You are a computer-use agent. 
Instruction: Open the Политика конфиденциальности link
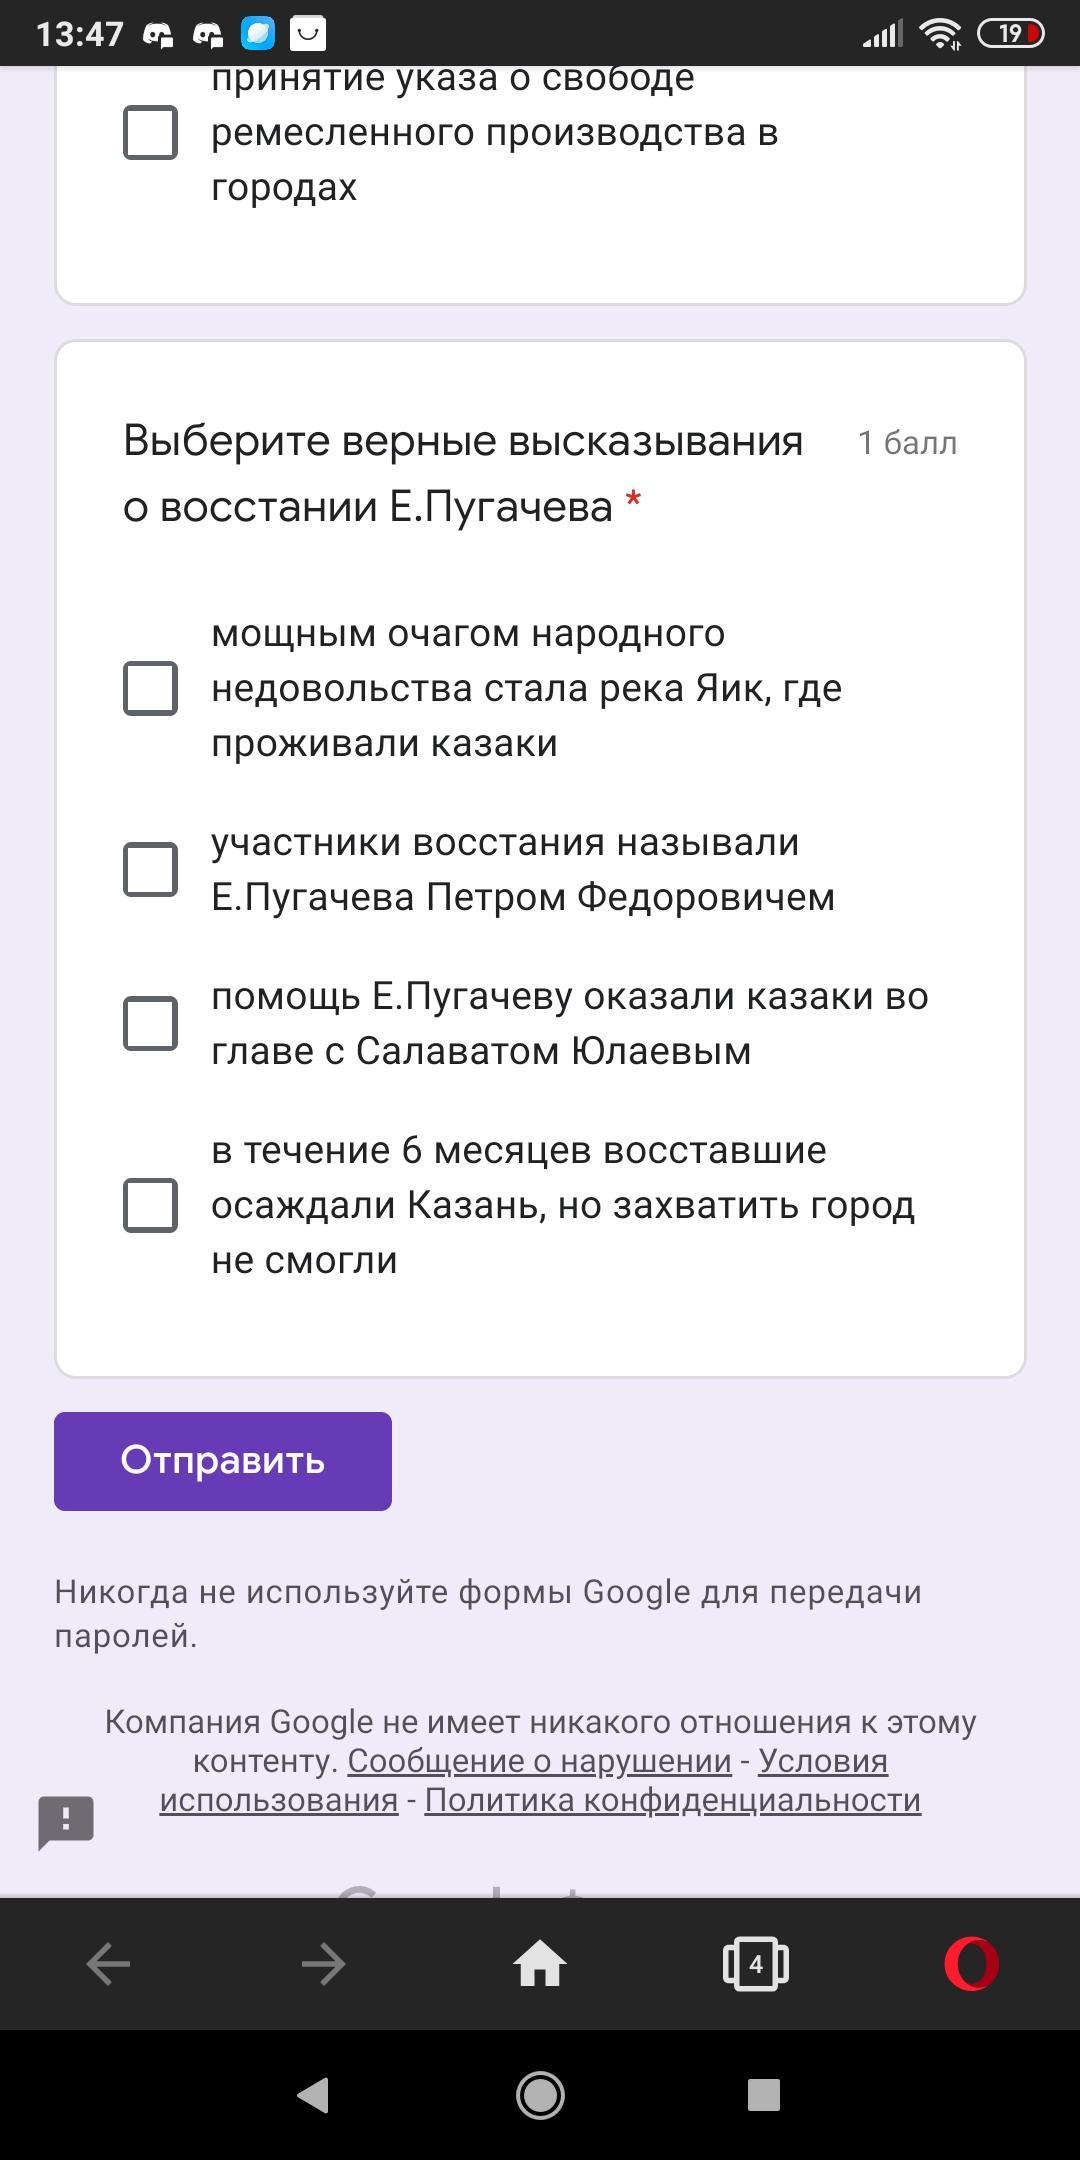(x=672, y=1800)
